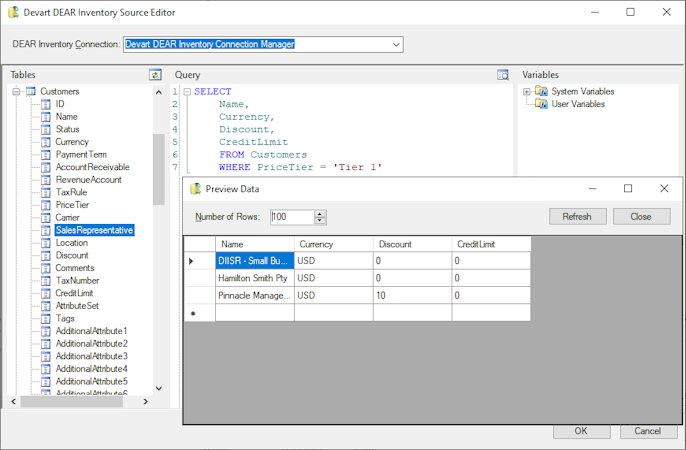Expand the System Variables node
This screenshot has height=450, width=686.
(x=527, y=92)
